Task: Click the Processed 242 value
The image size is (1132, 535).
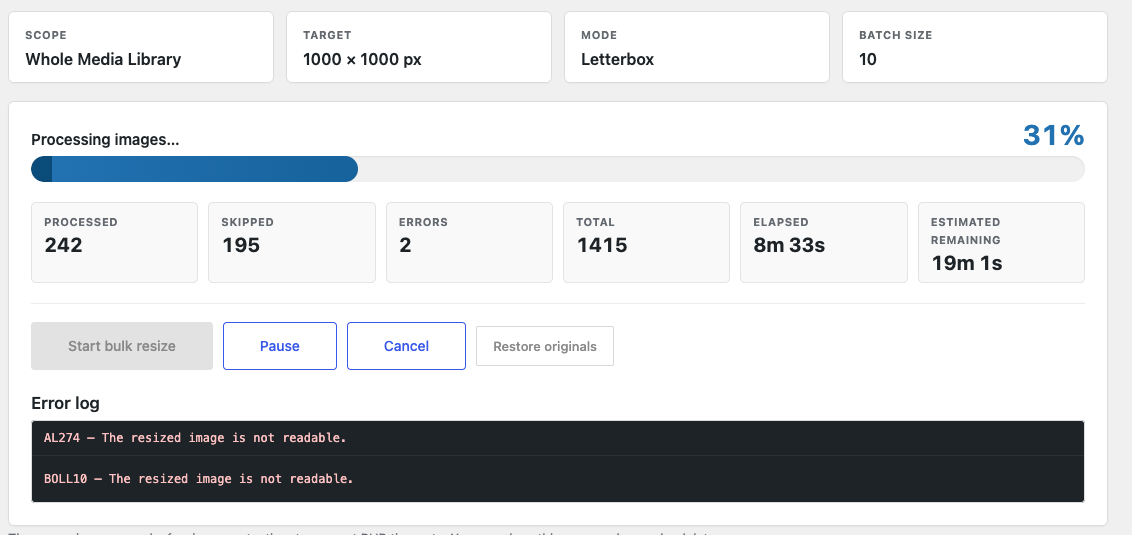Action: [x=64, y=245]
